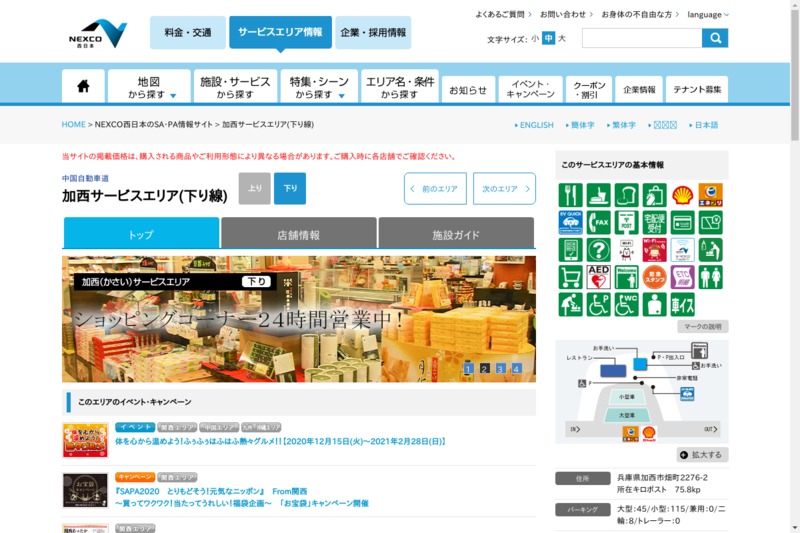Open the language dropdown
Viewport: 800px width, 533px height.
708,15
